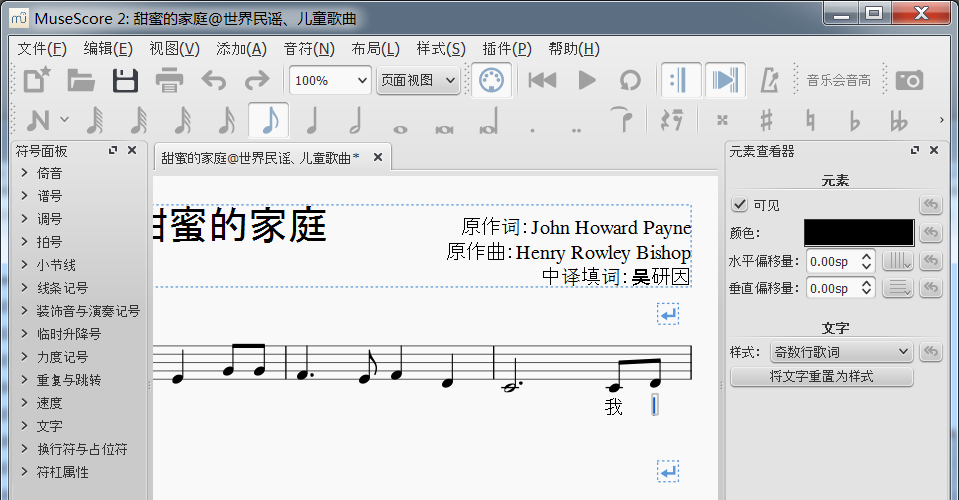Open the 页面视图 view mode dropdown

pyautogui.click(x=418, y=80)
